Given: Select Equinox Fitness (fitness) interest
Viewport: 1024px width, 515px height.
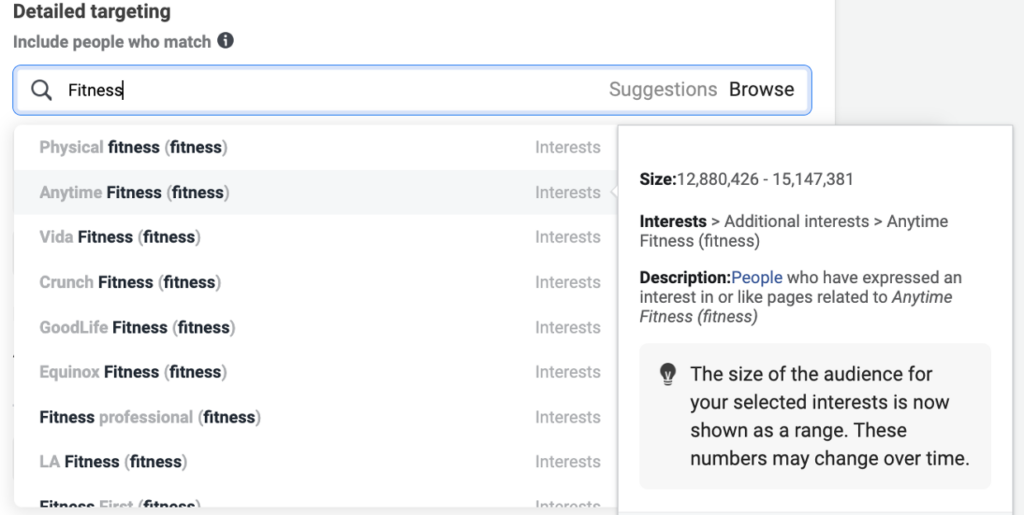Looking at the screenshot, I should tap(315, 372).
